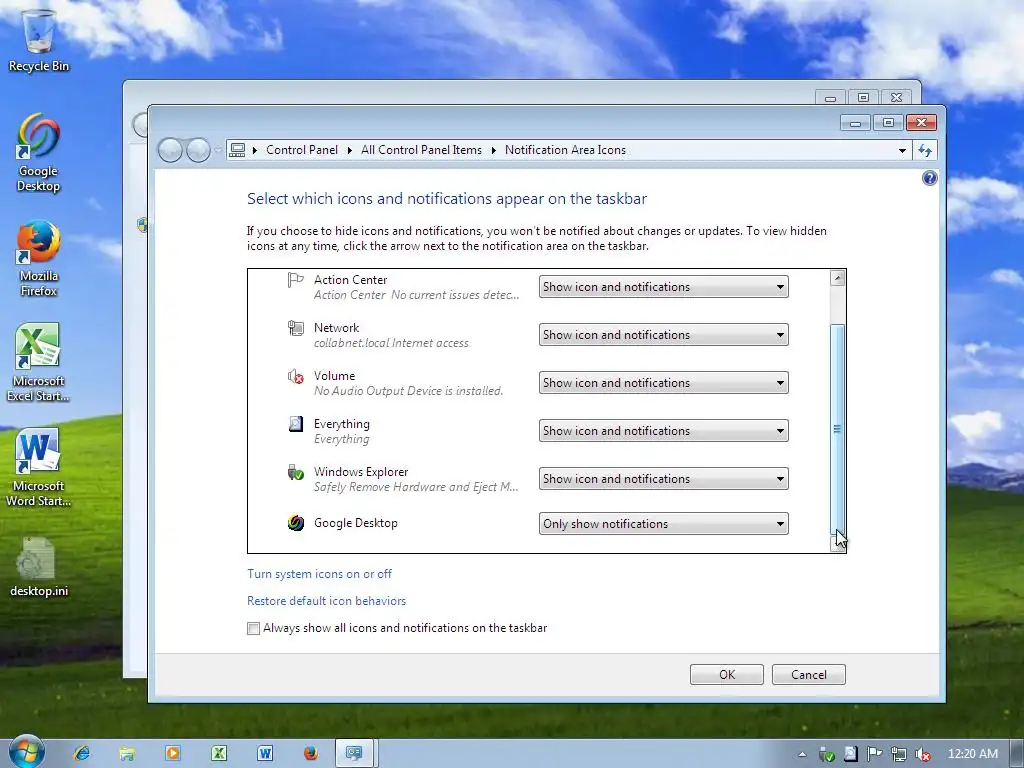Click the 'collabnet.local Internet access' text

click(391, 343)
